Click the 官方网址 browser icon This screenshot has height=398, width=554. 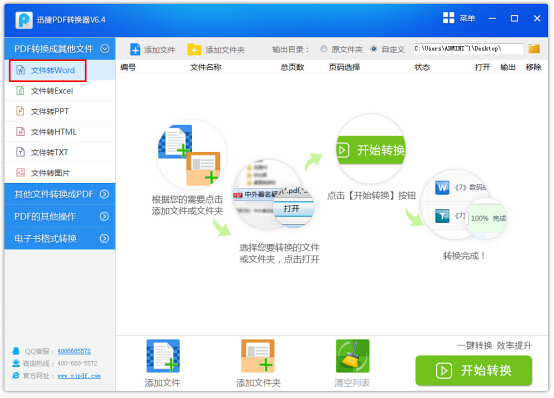(16, 375)
